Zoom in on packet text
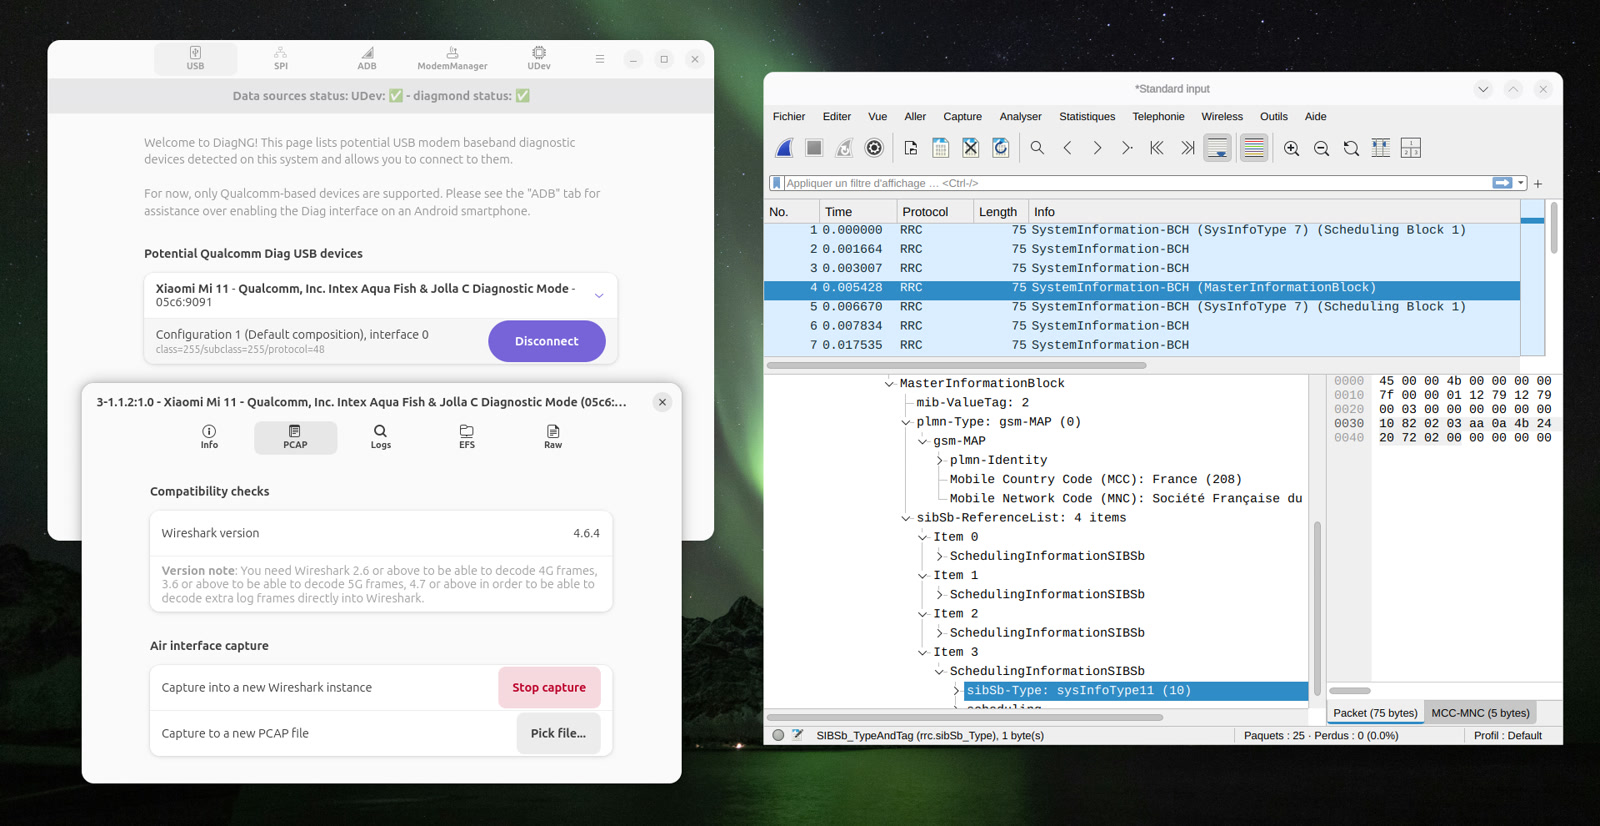Viewport: 1600px width, 826px height. [1292, 148]
